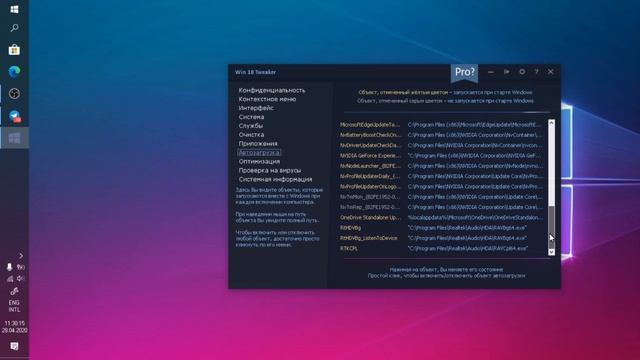Toggle RtHDVBg_ListenToDevice startup entry

click(x=369, y=238)
